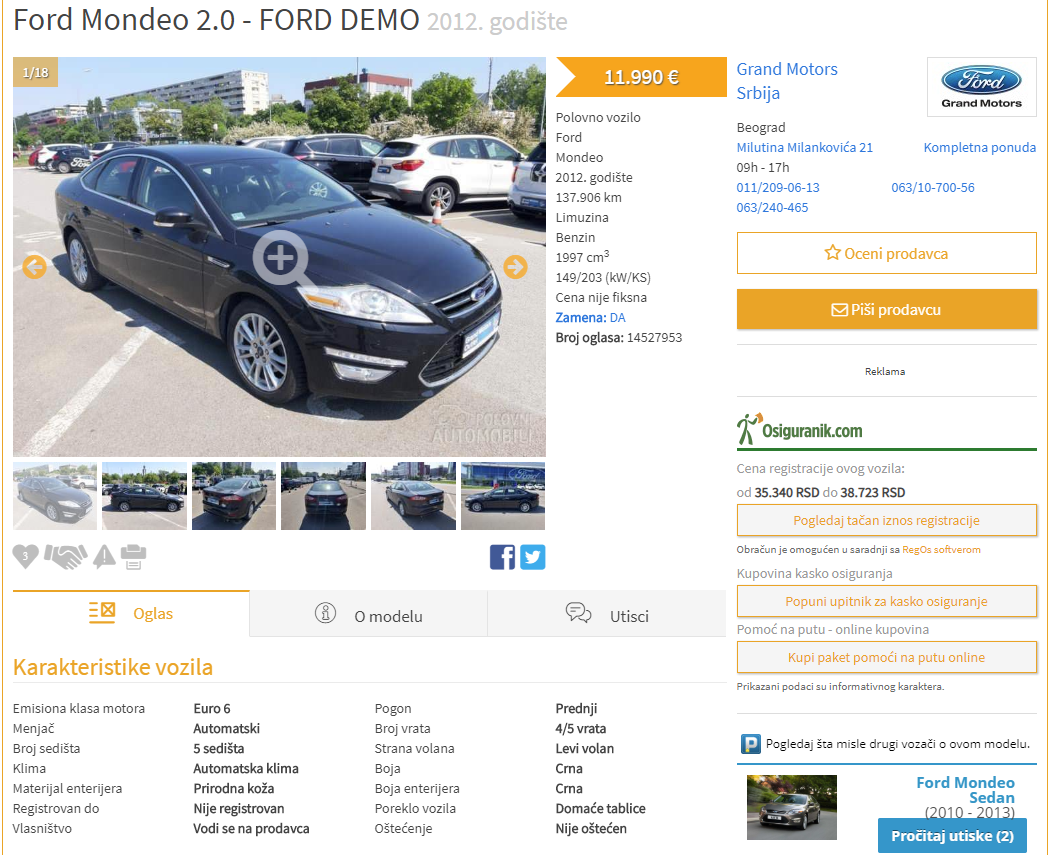Click the Pogledaj tačan iznos registracije button
Image resolution: width=1051 pixels, height=855 pixels.
886,520
